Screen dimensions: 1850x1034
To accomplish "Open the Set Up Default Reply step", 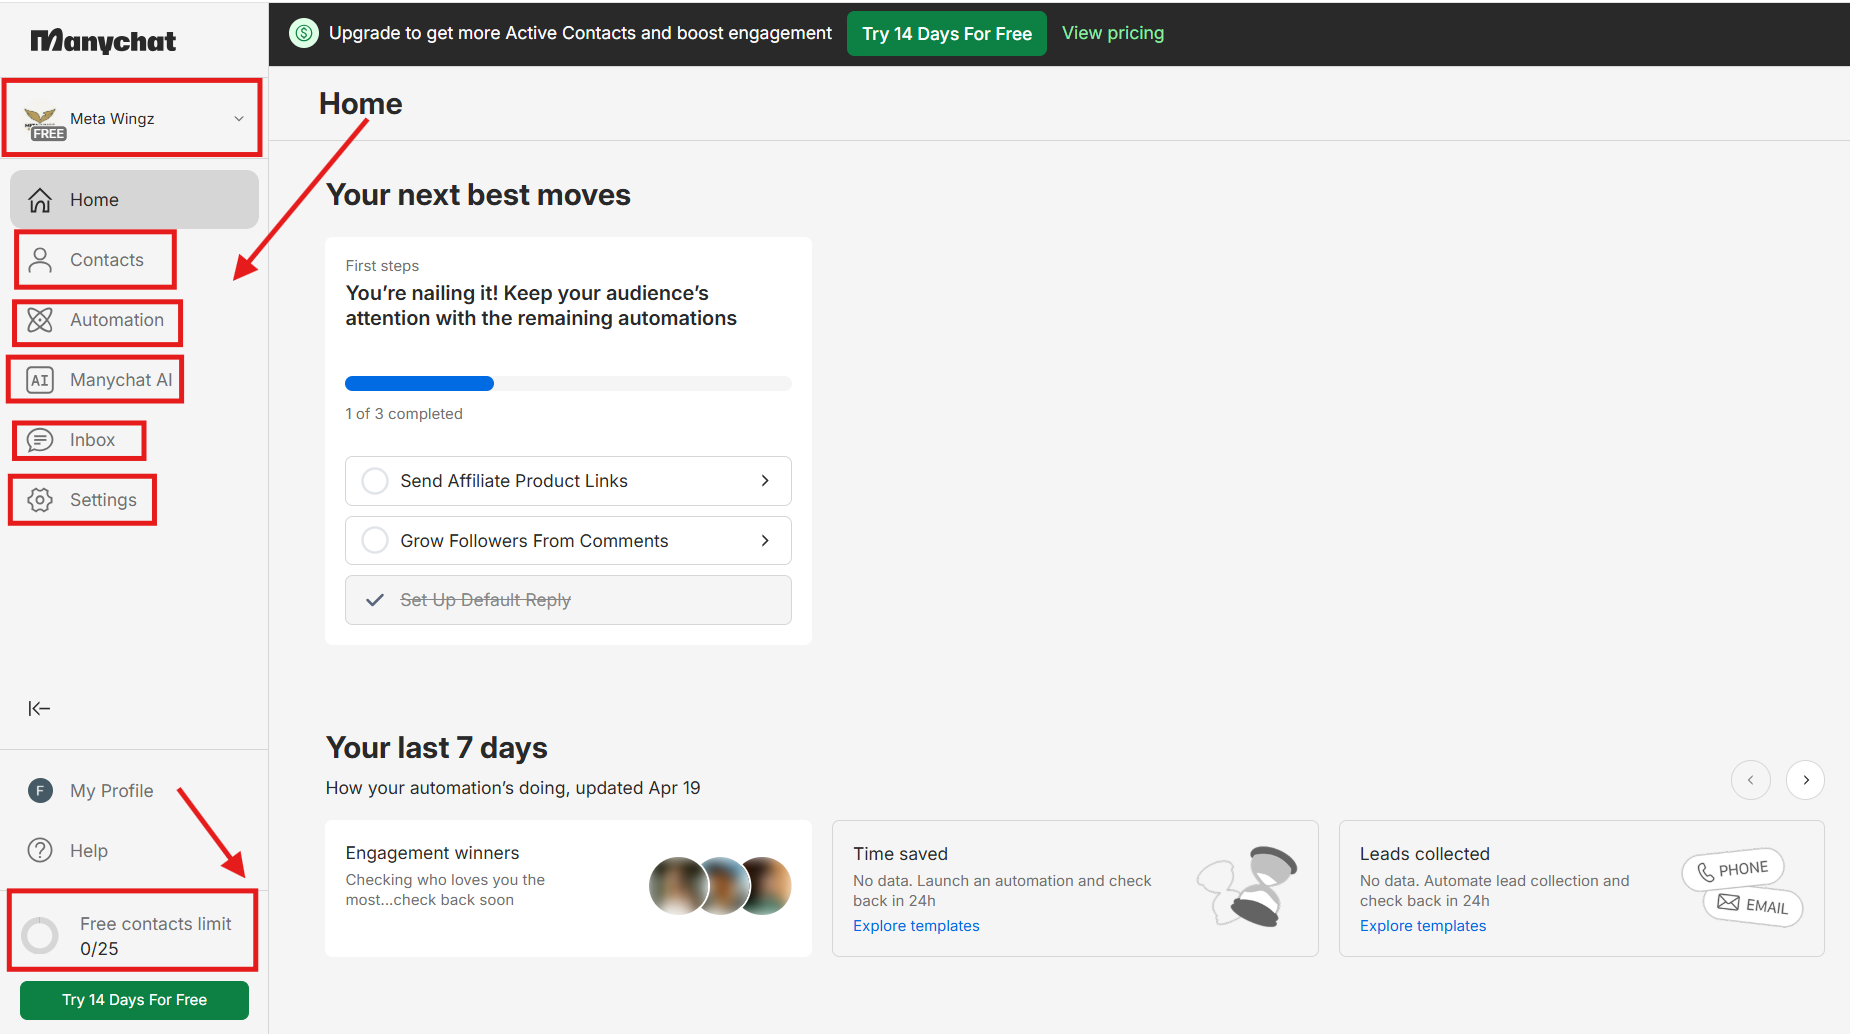I will 568,600.
